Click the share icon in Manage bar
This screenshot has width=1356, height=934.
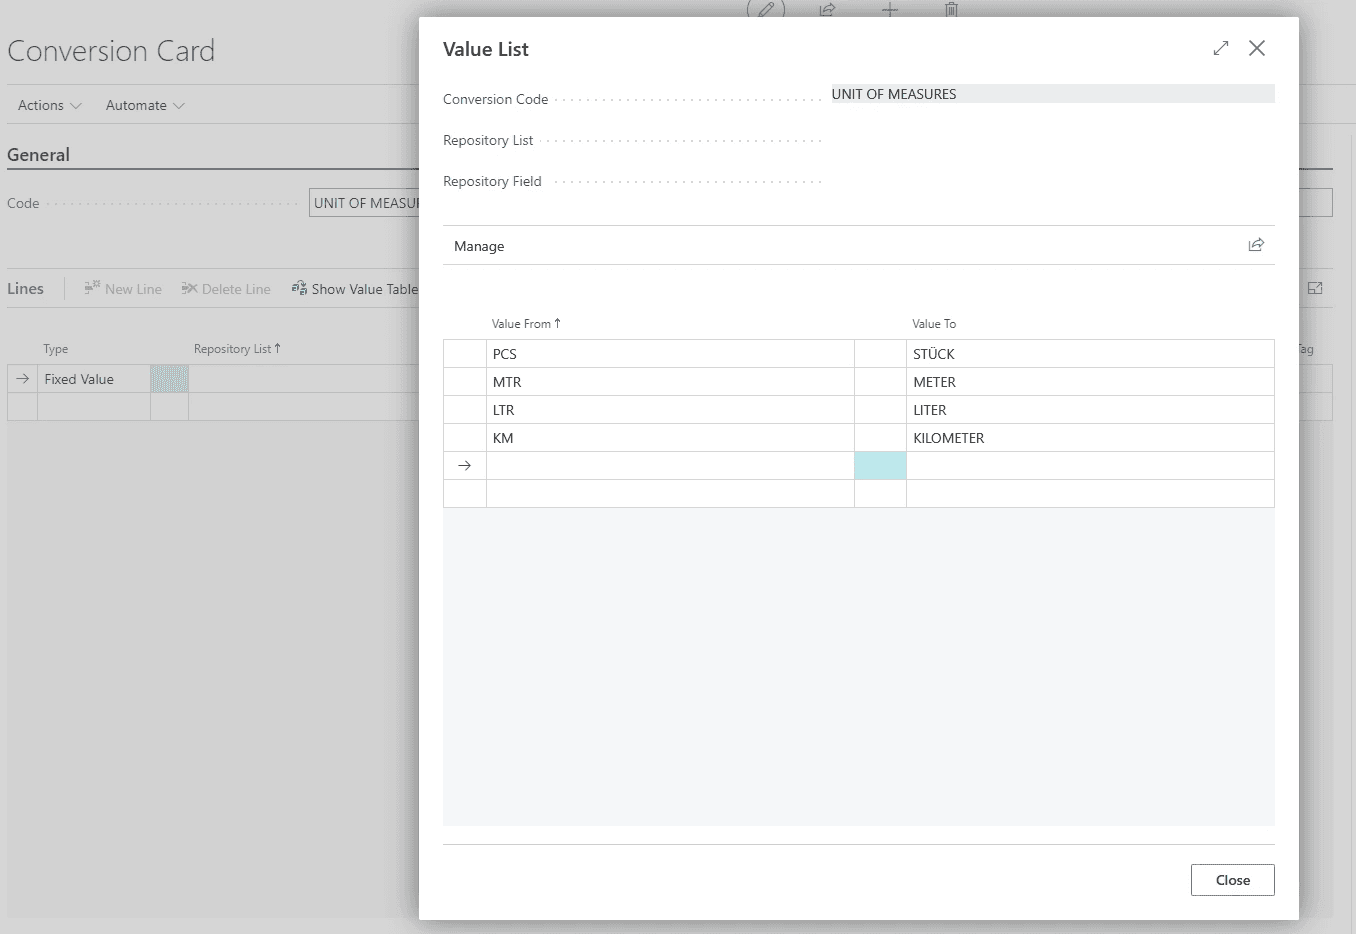[1256, 245]
